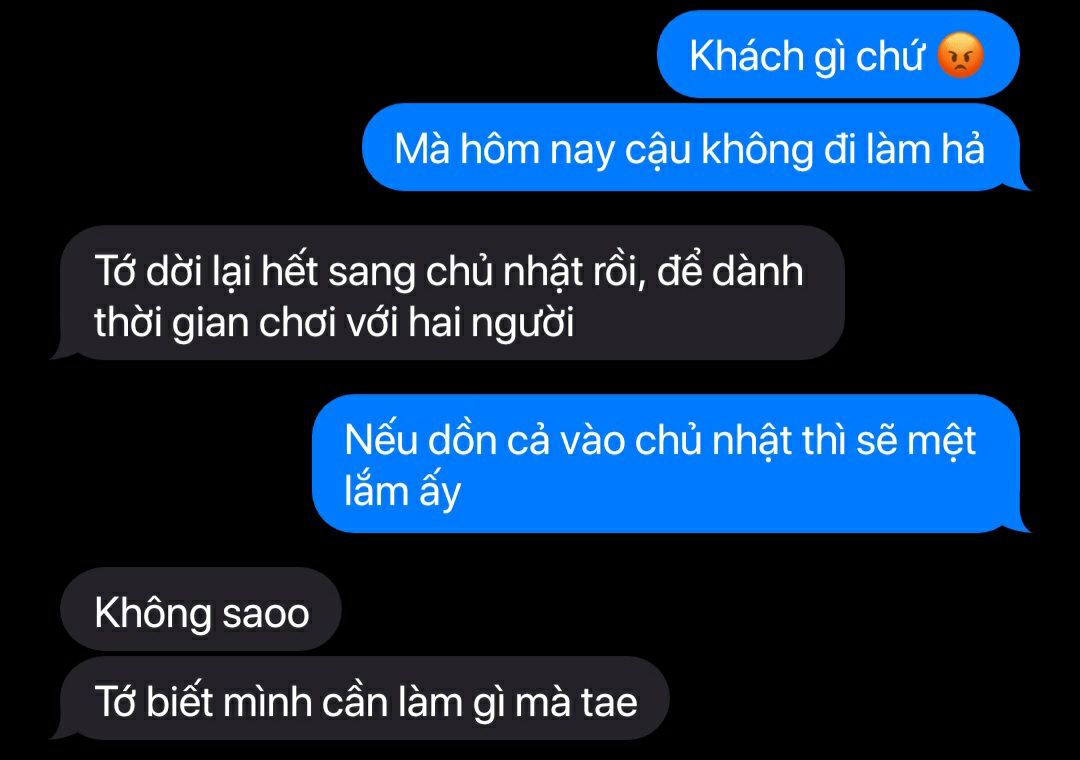Click the "Mà hôm nay cậu không đi làm hả" bubble
This screenshot has height=760, width=1080.
click(696, 147)
